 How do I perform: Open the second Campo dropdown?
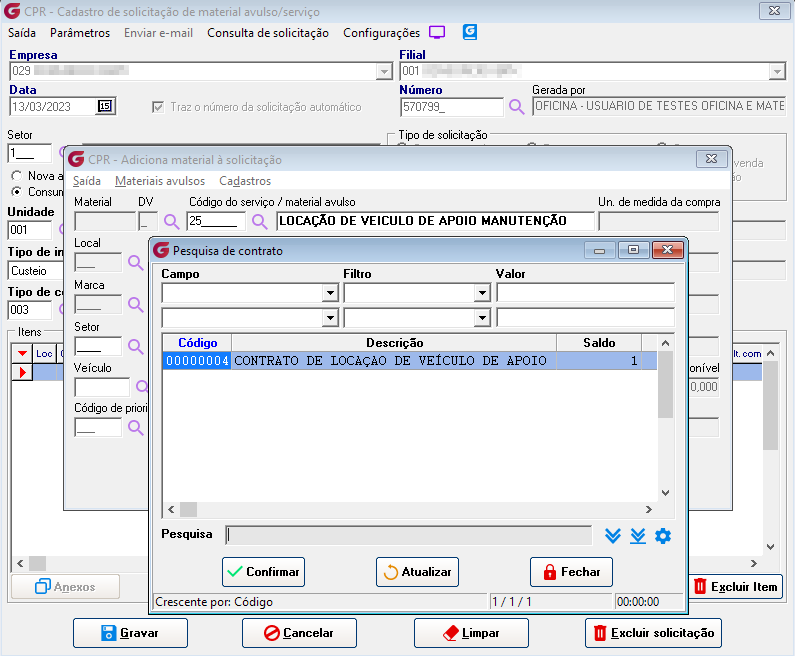pos(330,318)
